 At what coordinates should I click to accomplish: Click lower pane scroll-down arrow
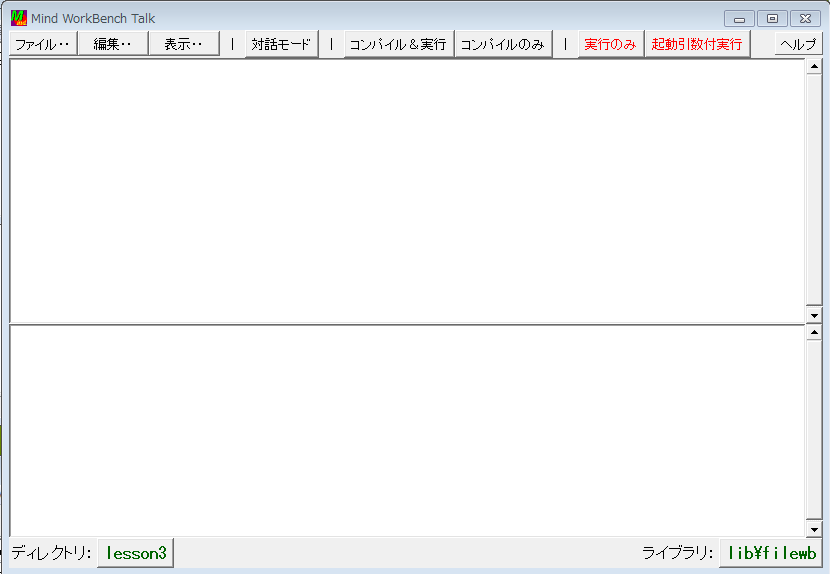point(814,529)
